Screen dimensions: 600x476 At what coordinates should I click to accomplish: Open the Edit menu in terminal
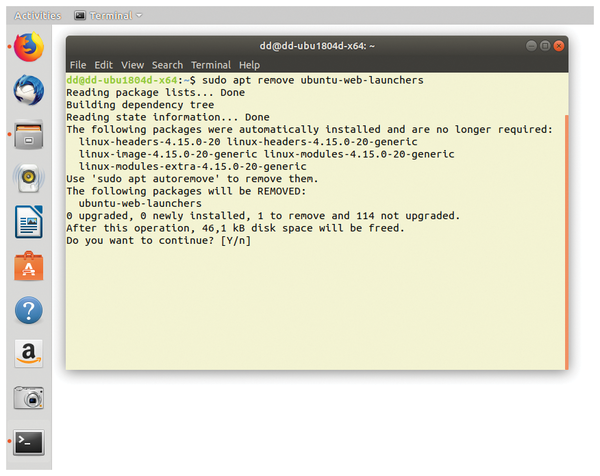coord(104,65)
